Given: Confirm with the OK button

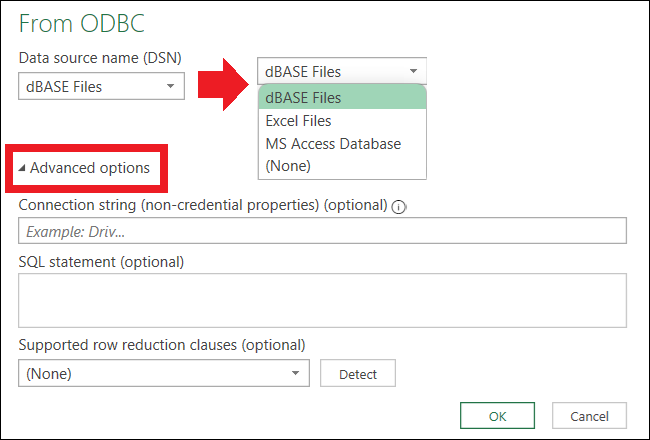Looking at the screenshot, I should pos(497,416).
